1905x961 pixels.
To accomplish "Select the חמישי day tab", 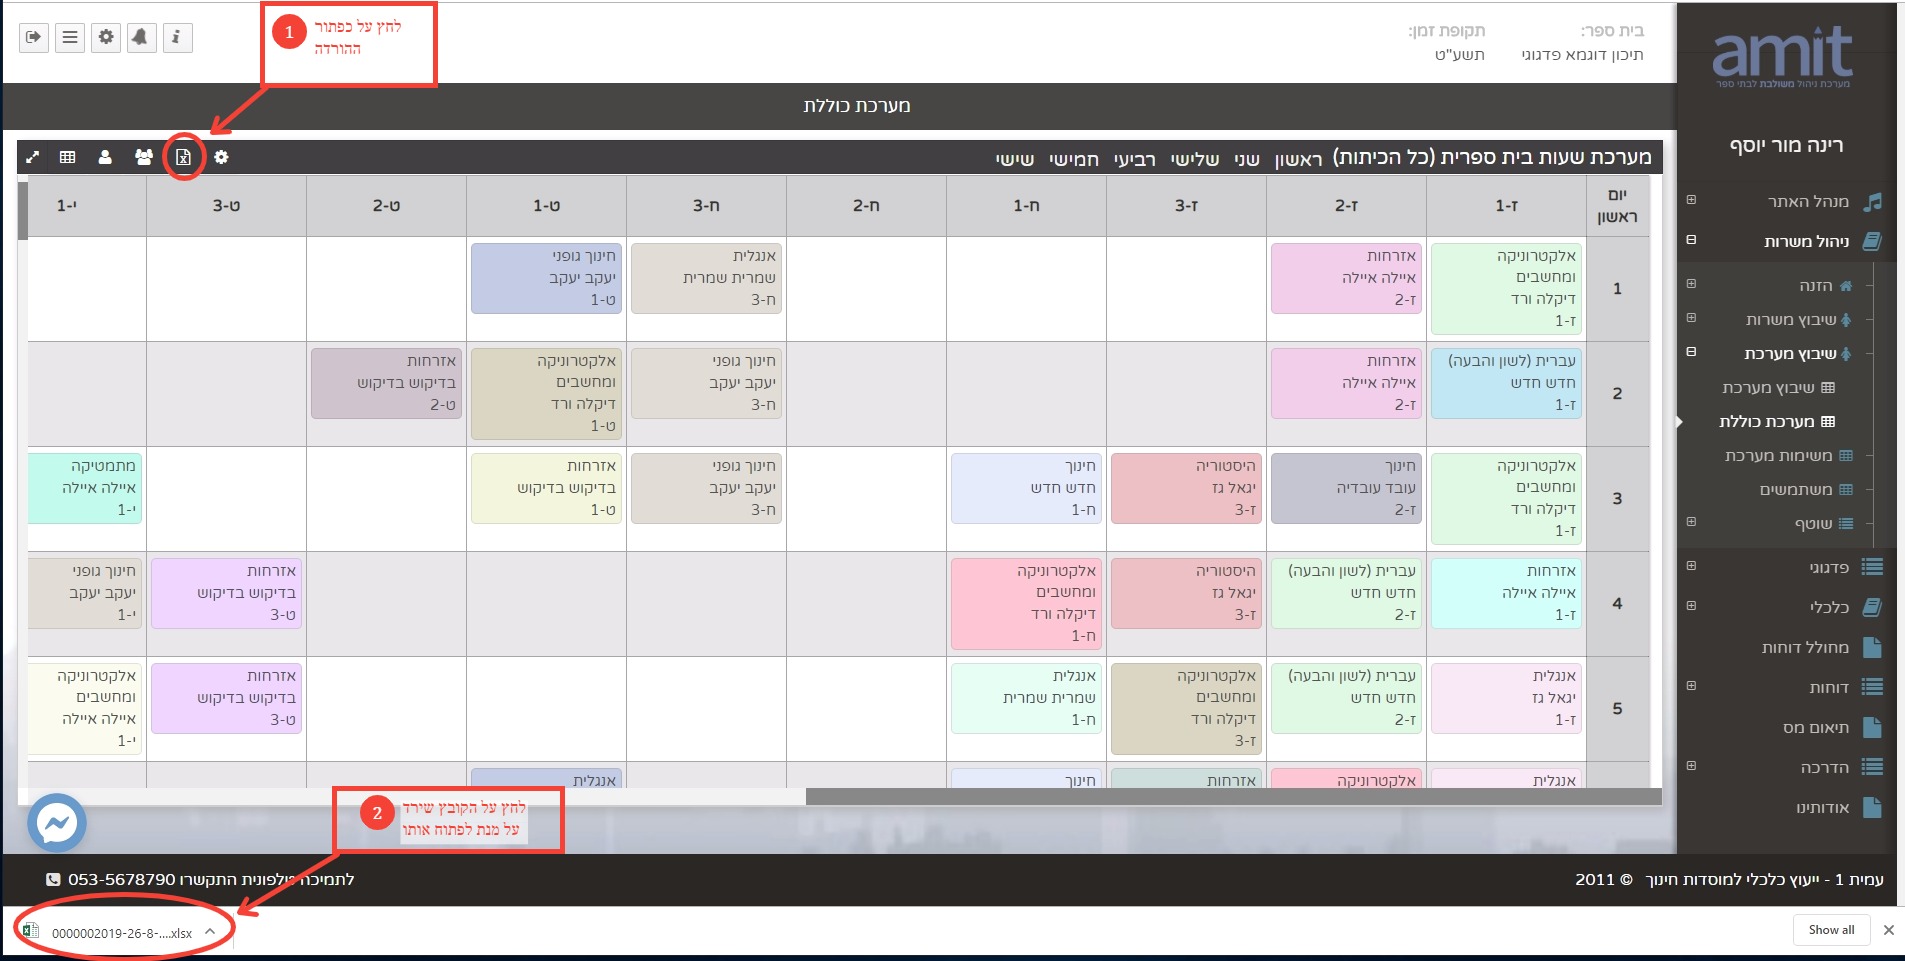I will 1073,159.
